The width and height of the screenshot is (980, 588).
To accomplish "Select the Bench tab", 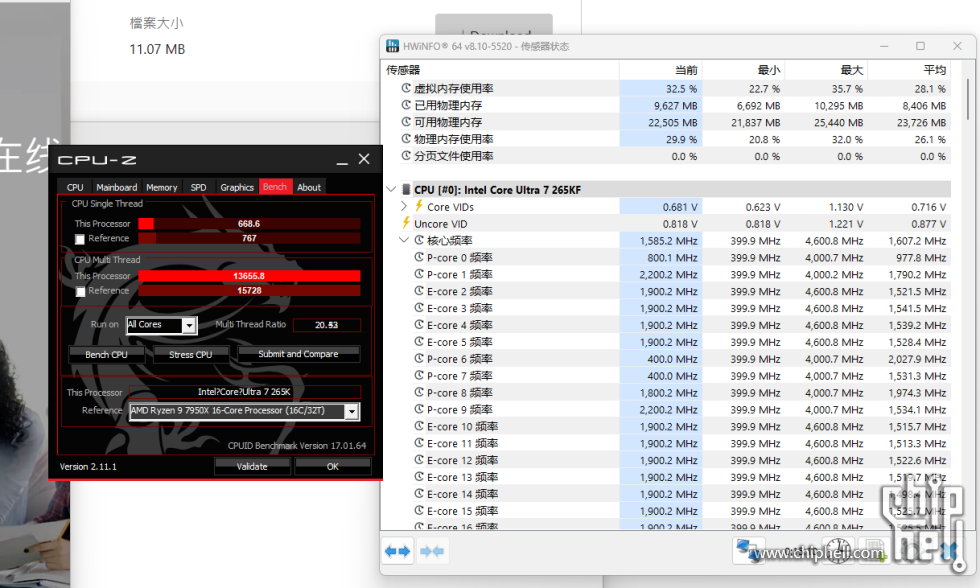I will pyautogui.click(x=275, y=186).
